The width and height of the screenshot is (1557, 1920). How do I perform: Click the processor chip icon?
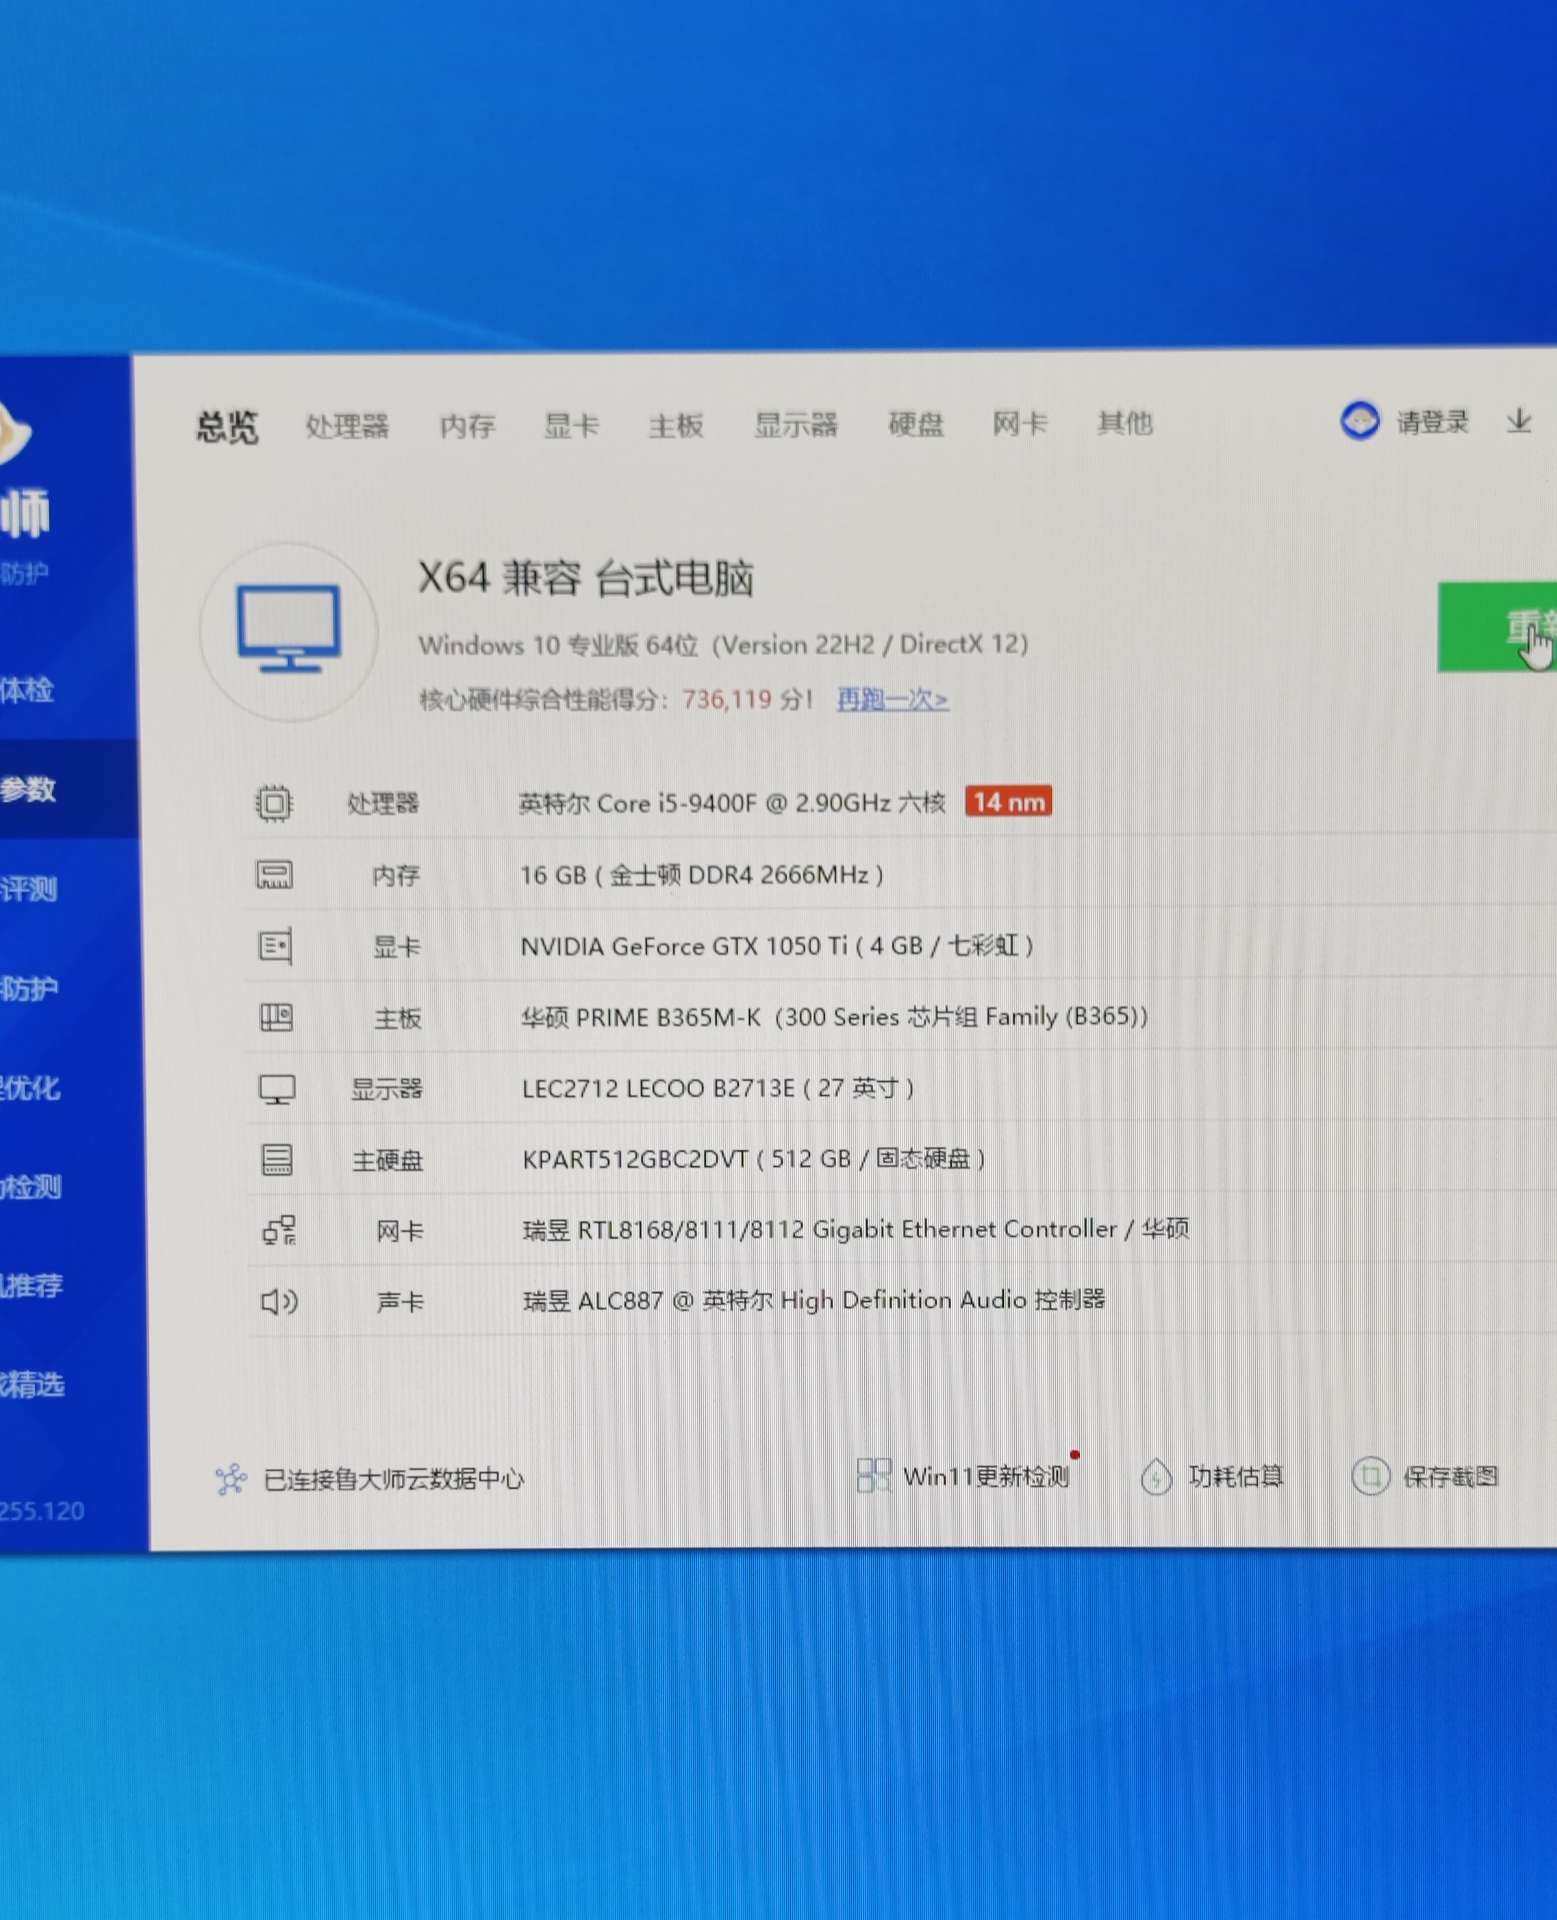[x=274, y=803]
